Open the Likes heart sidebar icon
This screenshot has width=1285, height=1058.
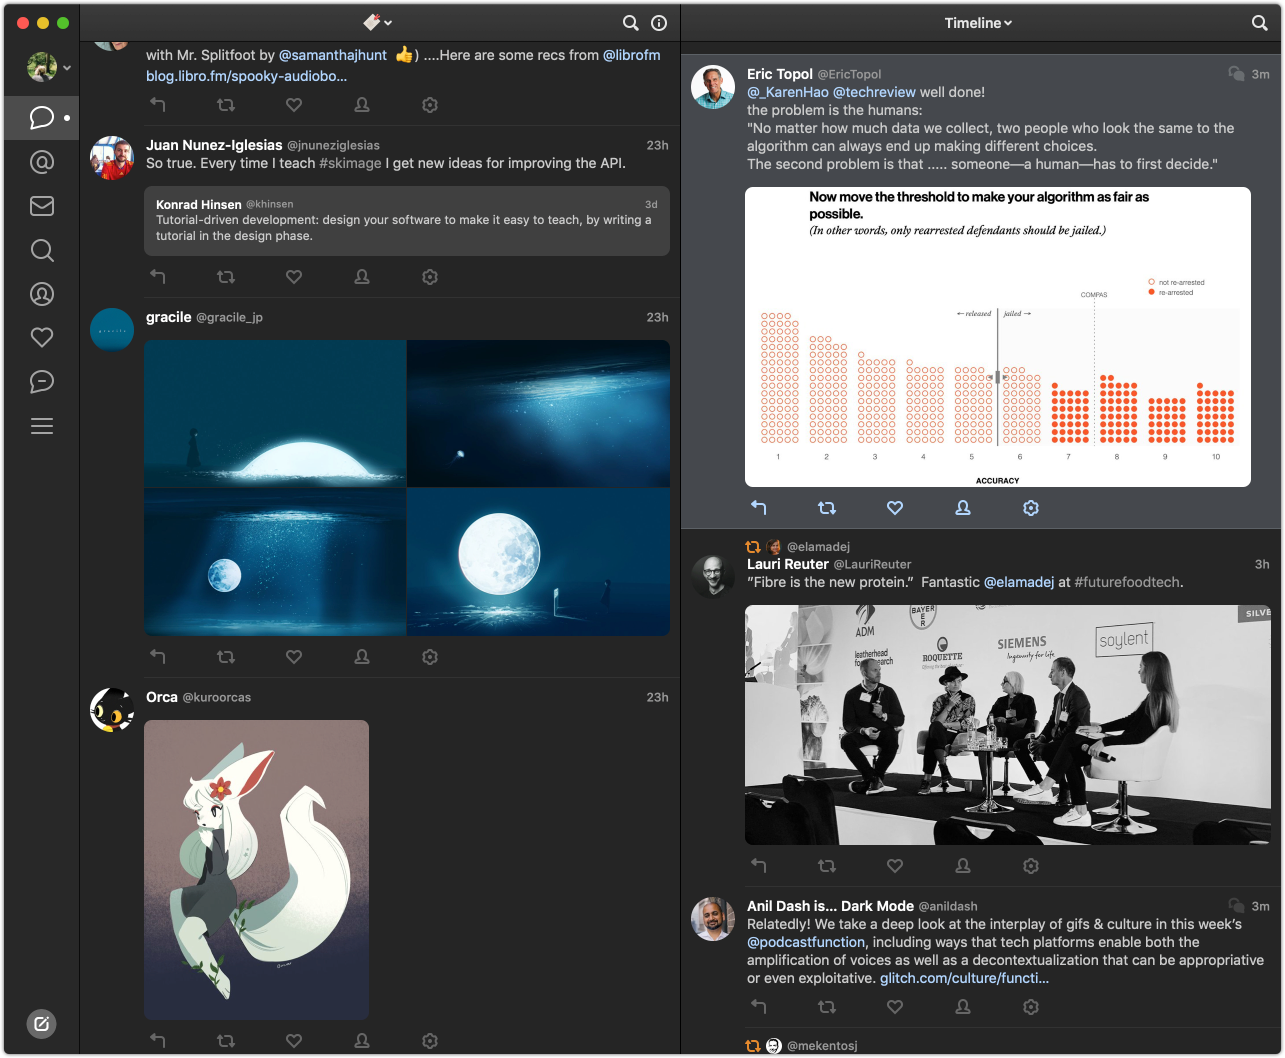coord(41,338)
